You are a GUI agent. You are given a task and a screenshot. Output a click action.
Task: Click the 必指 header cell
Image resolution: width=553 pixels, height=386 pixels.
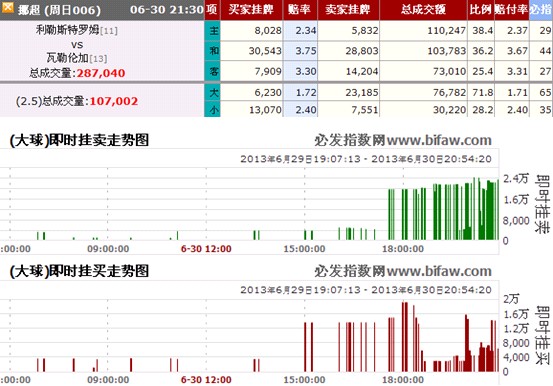[x=541, y=10]
